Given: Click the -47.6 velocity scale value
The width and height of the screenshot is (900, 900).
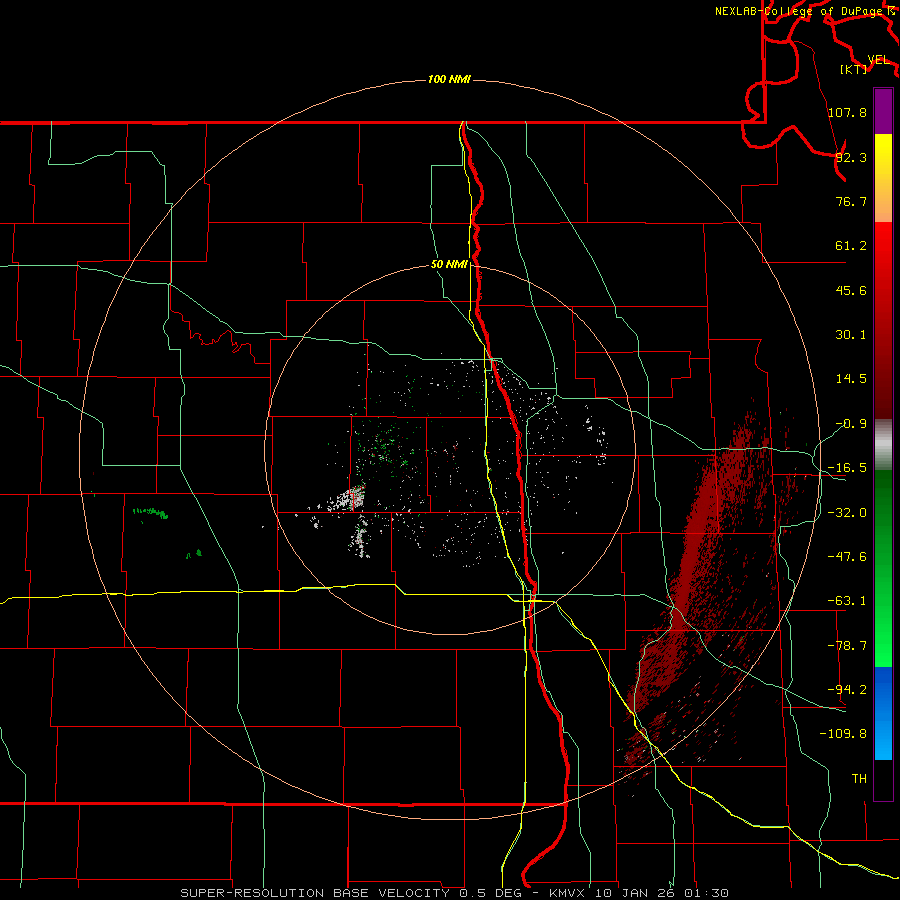Looking at the screenshot, I should (847, 557).
